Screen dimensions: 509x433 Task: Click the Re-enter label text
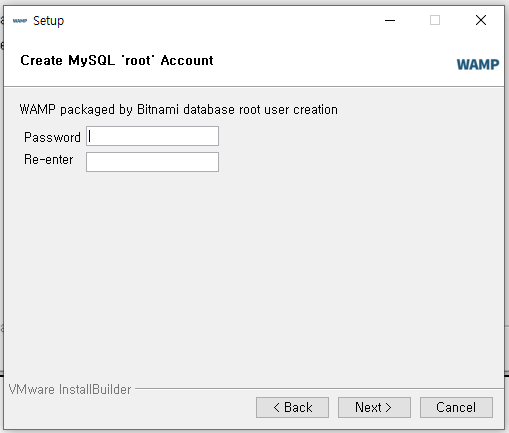pyautogui.click(x=49, y=160)
